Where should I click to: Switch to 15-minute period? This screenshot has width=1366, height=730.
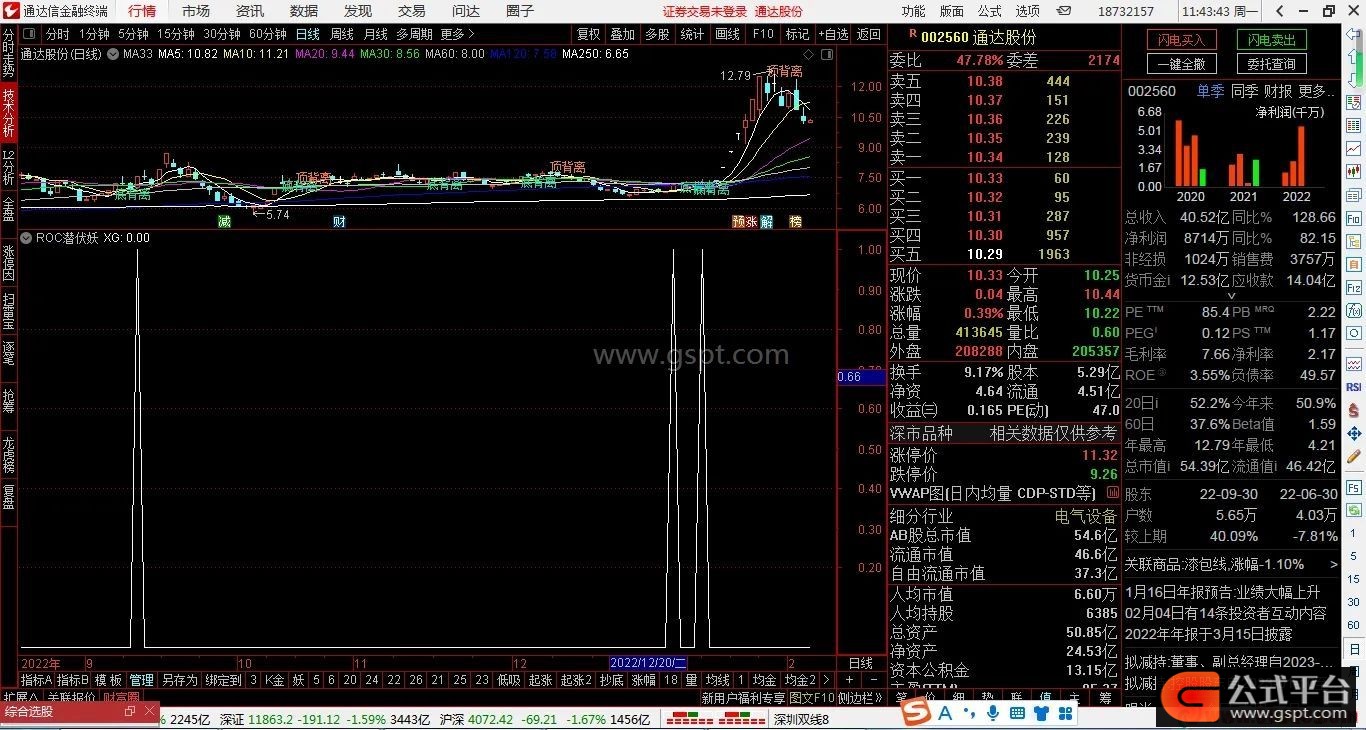[x=175, y=34]
